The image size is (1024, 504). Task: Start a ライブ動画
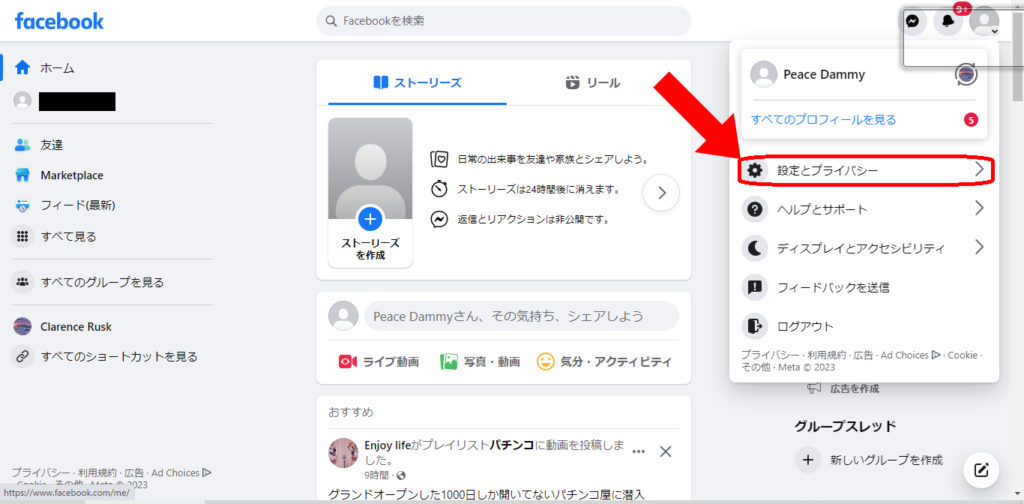pyautogui.click(x=379, y=362)
